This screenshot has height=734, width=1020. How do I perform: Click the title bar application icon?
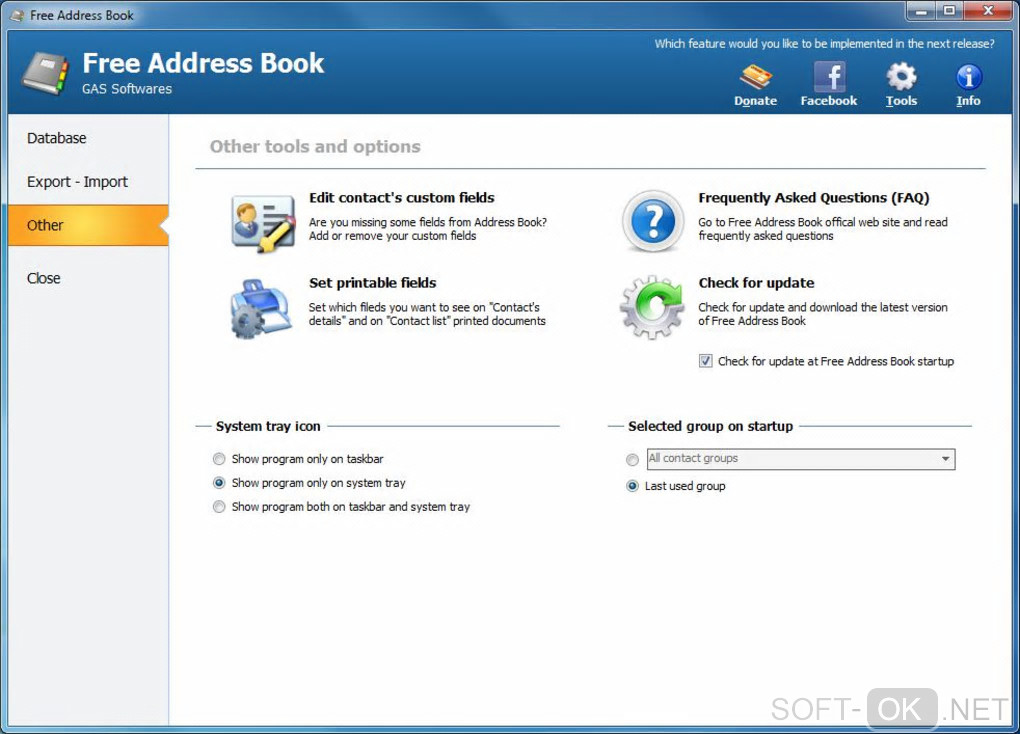point(18,15)
